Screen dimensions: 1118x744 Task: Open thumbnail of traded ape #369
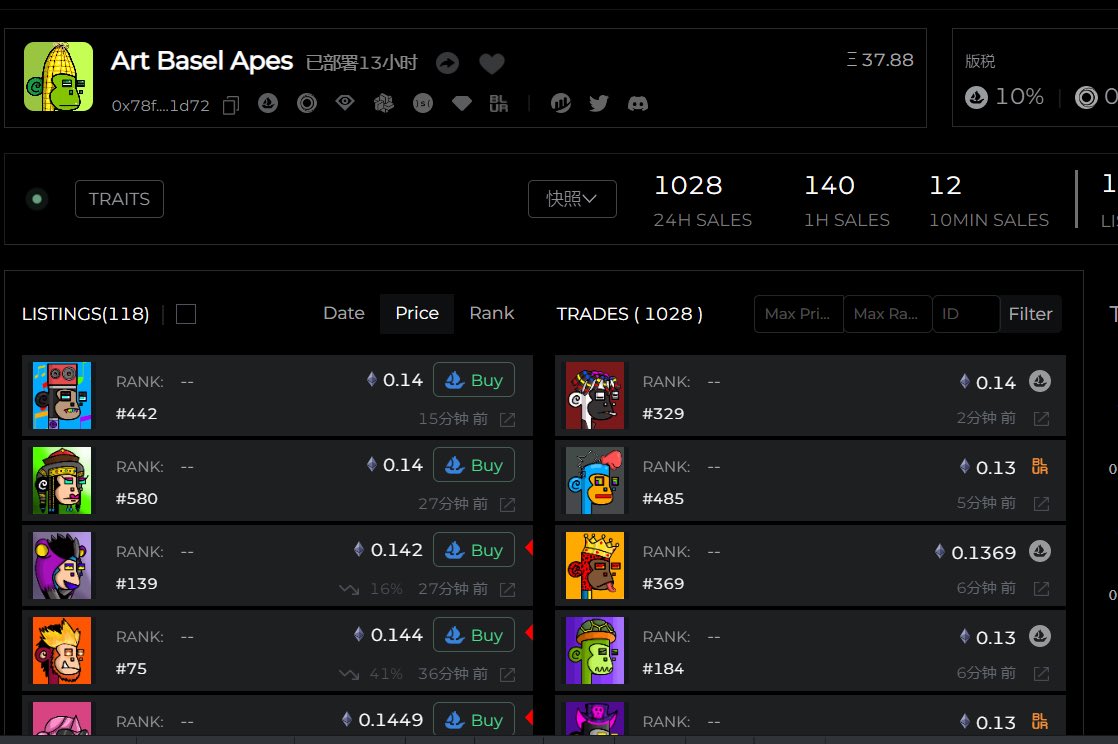tap(595, 565)
